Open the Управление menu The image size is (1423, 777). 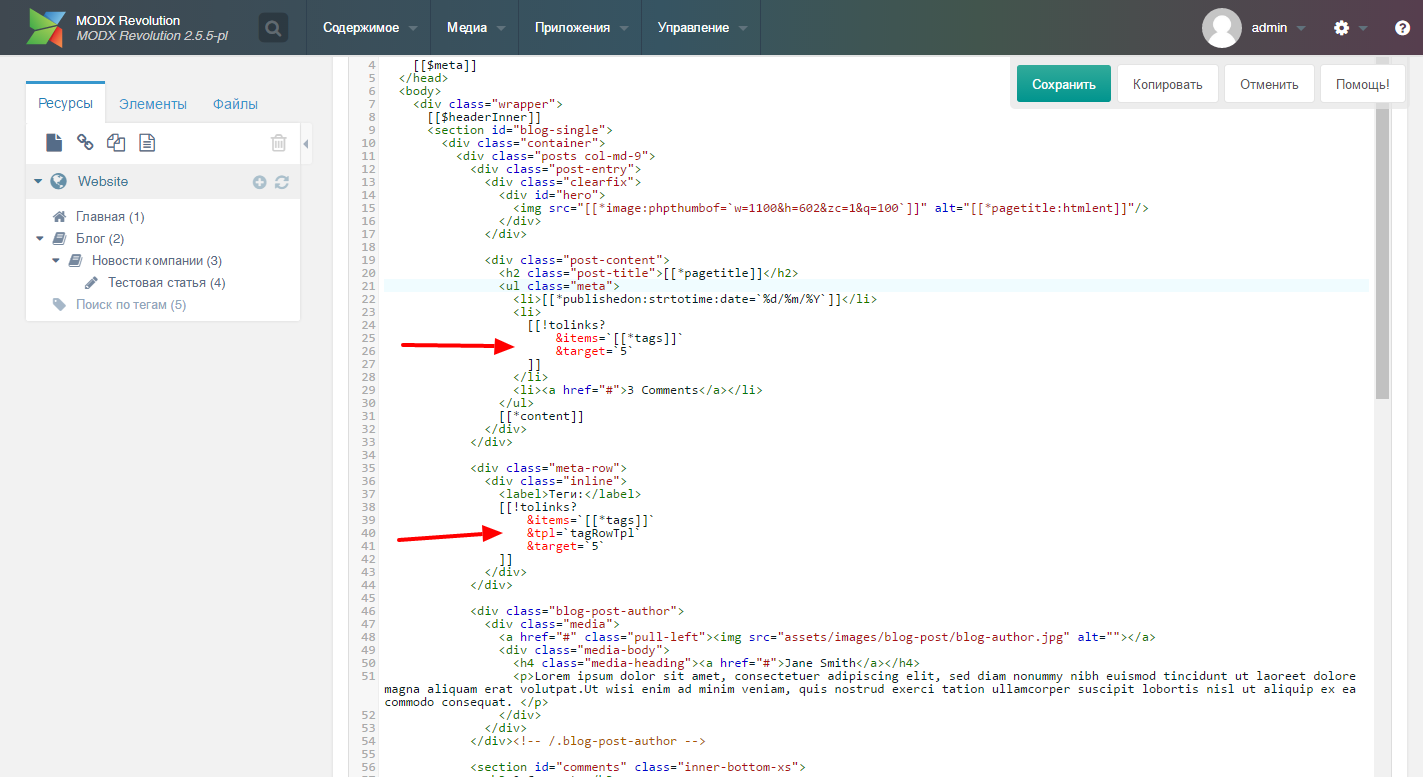click(702, 28)
